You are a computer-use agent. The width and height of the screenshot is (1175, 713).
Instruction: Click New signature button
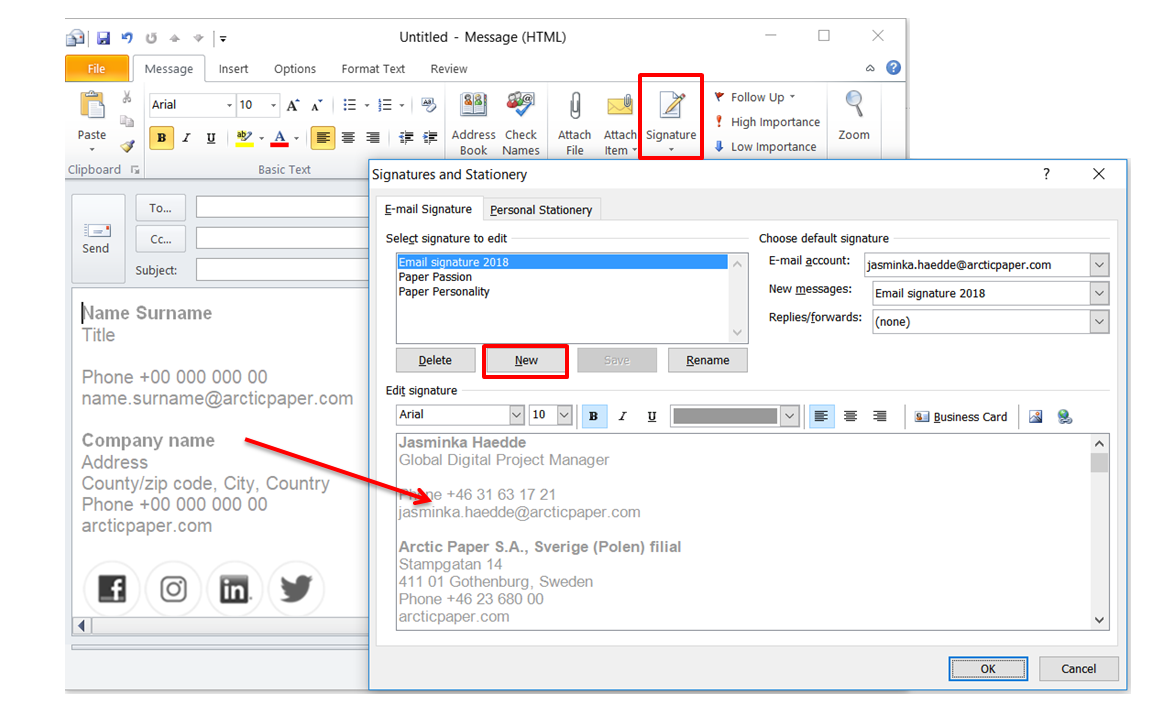[x=526, y=361]
